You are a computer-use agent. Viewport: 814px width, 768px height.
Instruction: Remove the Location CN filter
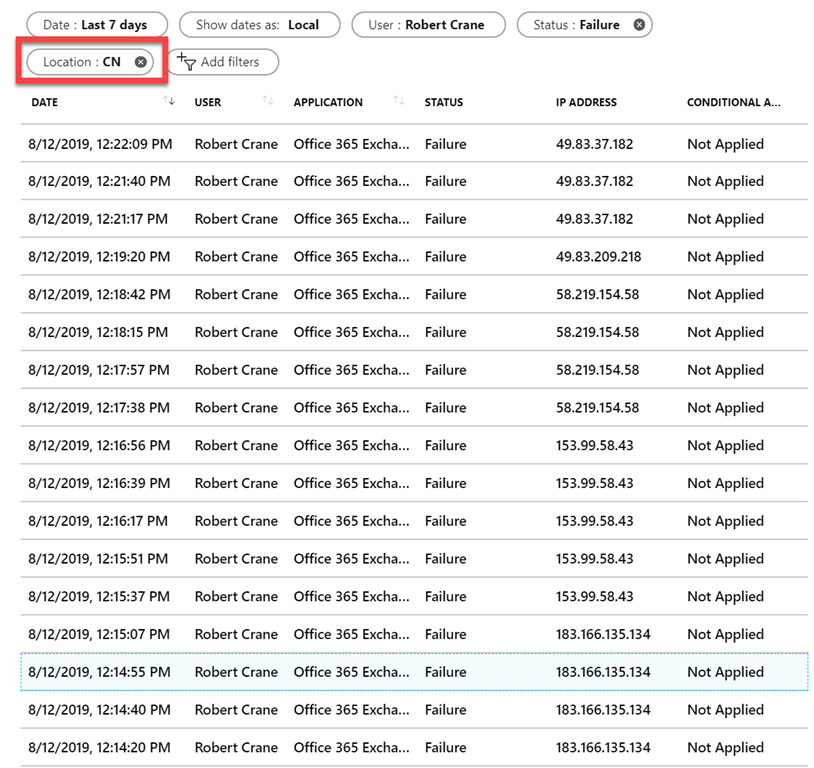click(140, 62)
